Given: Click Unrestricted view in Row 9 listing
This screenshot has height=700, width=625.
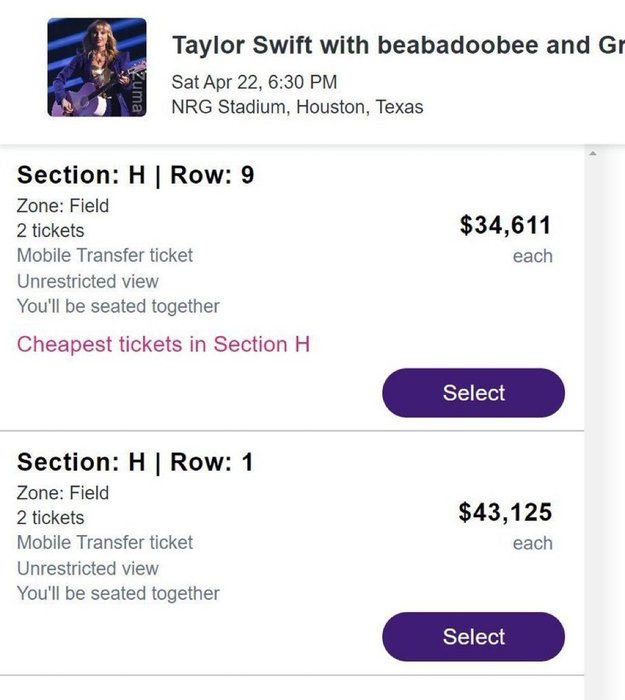Looking at the screenshot, I should [88, 281].
